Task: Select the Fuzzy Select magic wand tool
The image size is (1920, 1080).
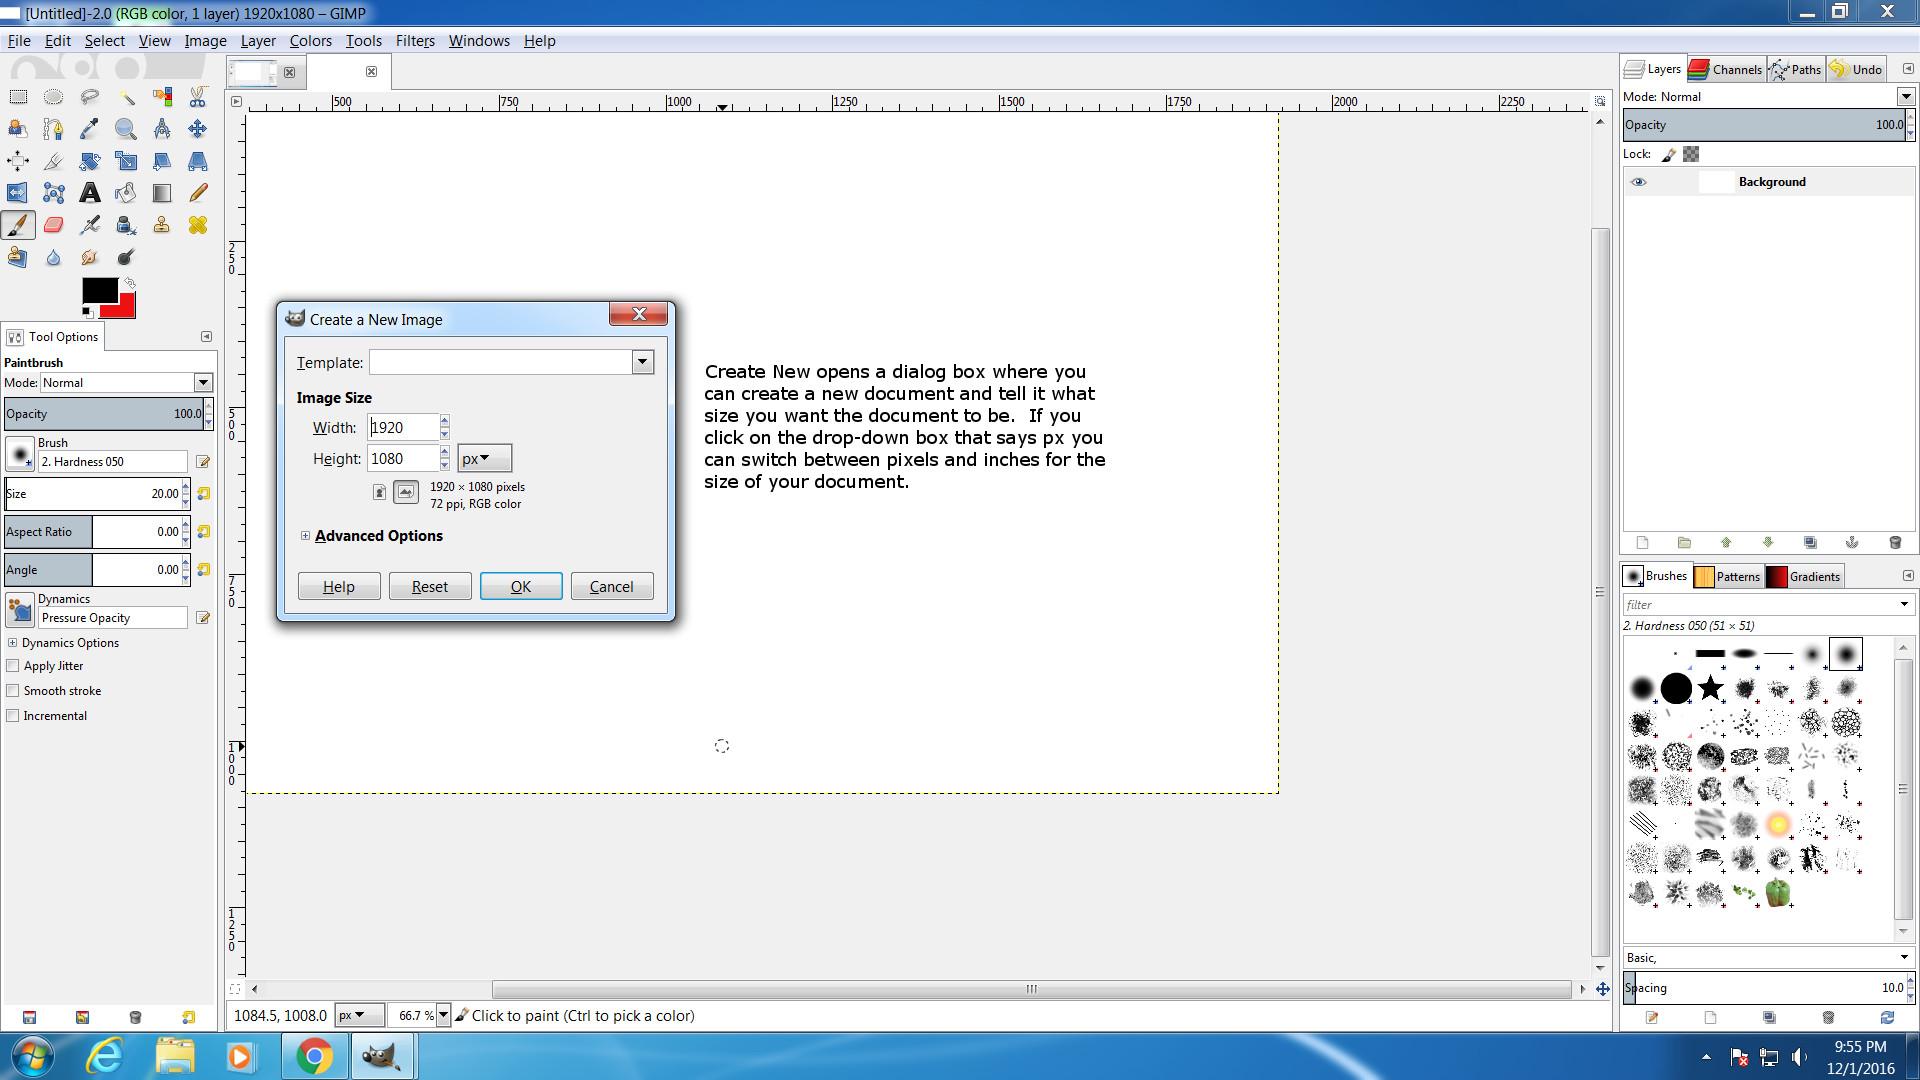Action: point(126,97)
